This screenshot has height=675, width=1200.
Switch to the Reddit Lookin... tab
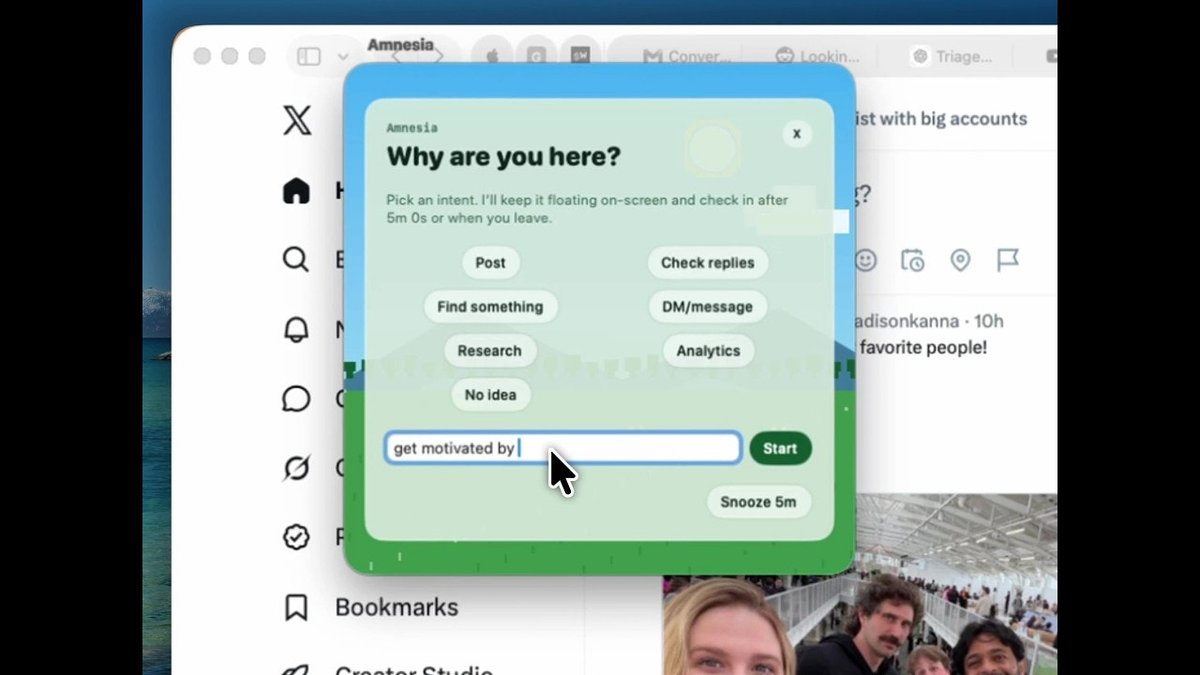(x=817, y=57)
